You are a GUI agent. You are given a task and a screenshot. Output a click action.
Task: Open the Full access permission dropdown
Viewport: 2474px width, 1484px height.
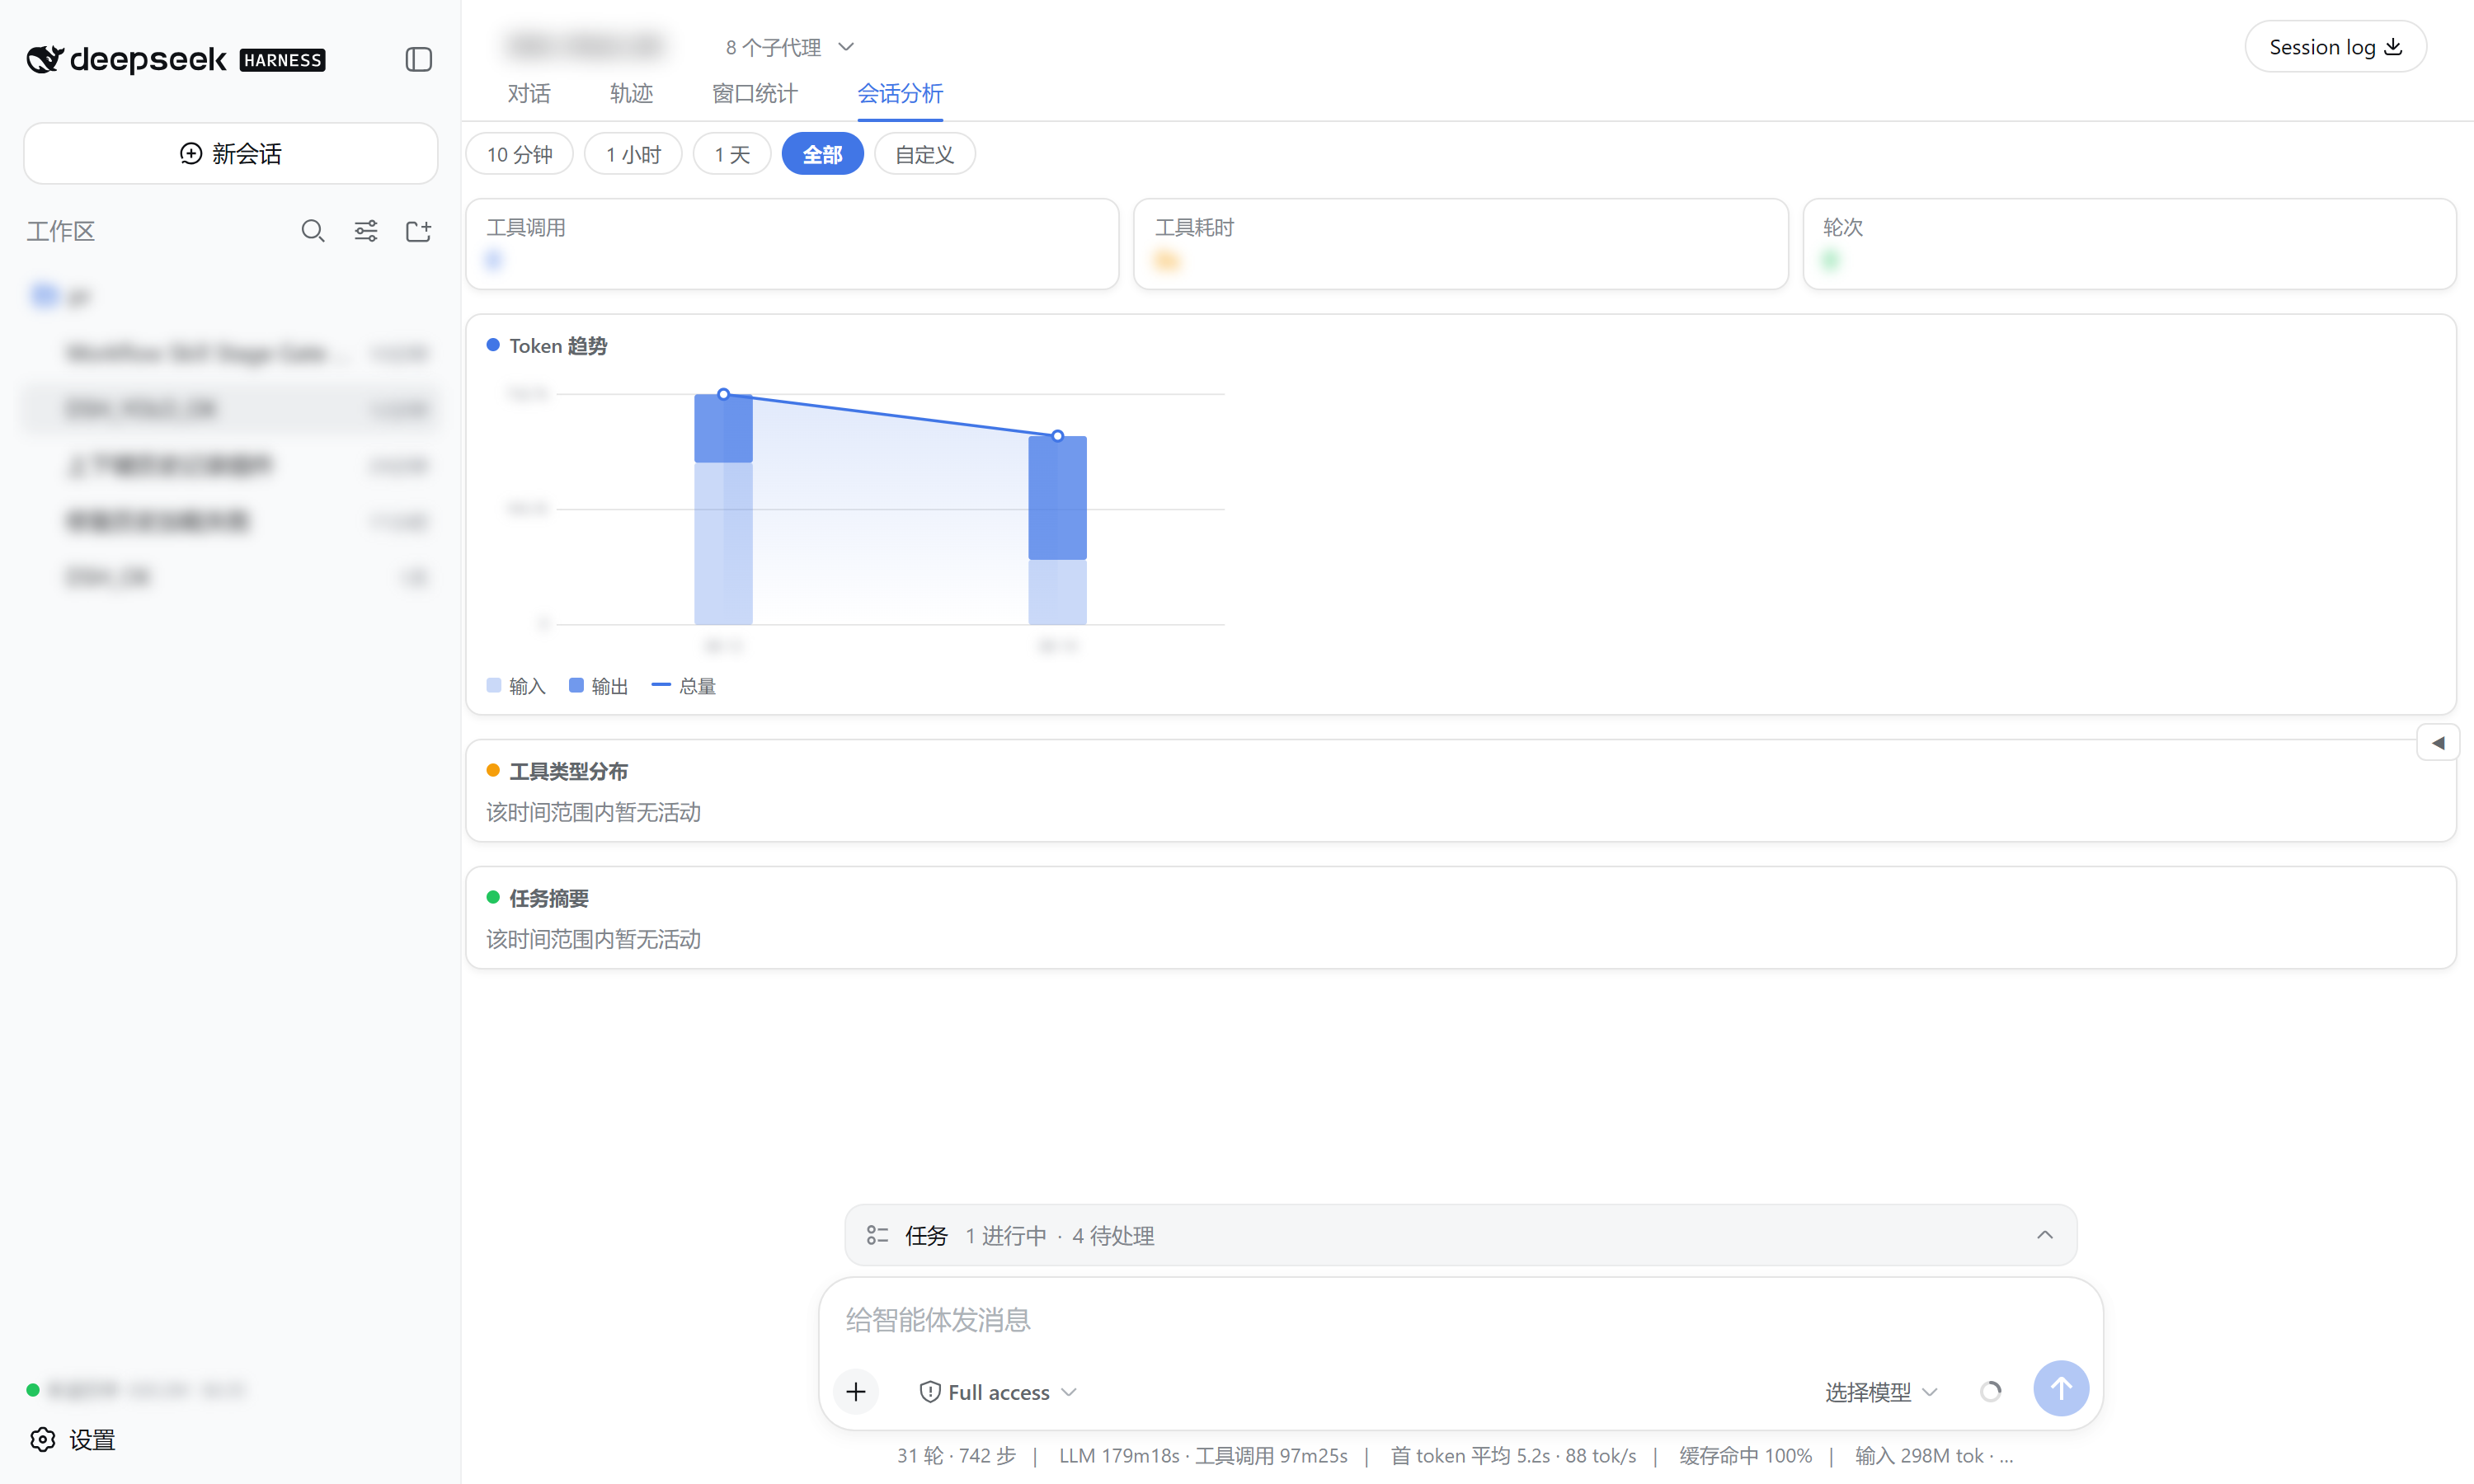(x=998, y=1391)
